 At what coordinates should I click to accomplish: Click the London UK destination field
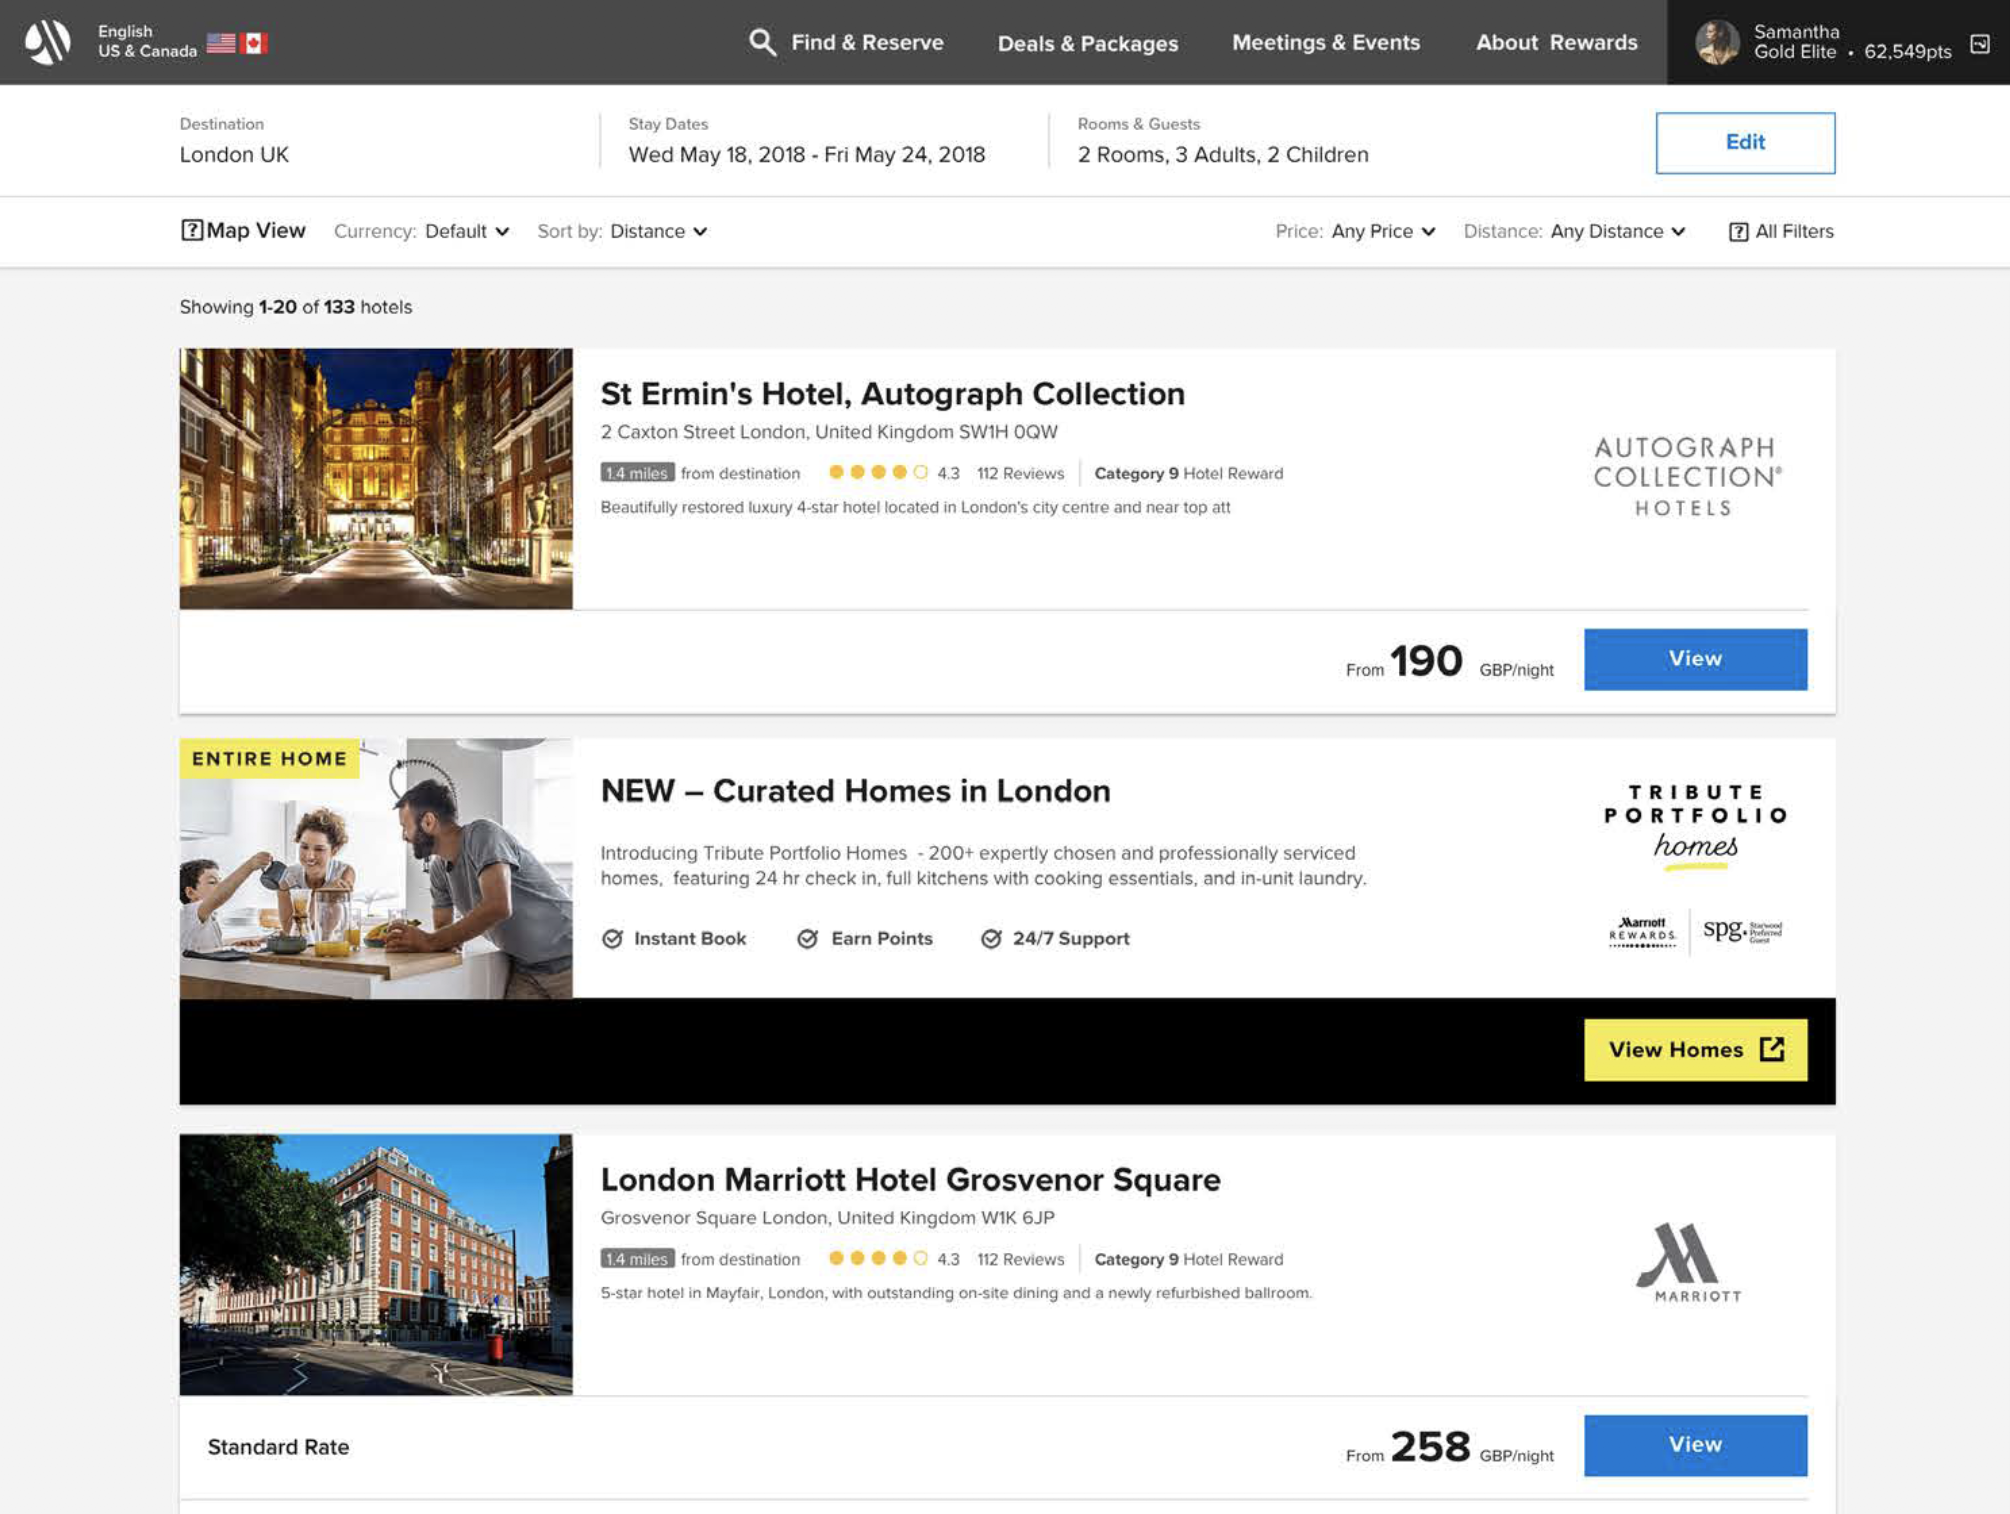click(234, 155)
